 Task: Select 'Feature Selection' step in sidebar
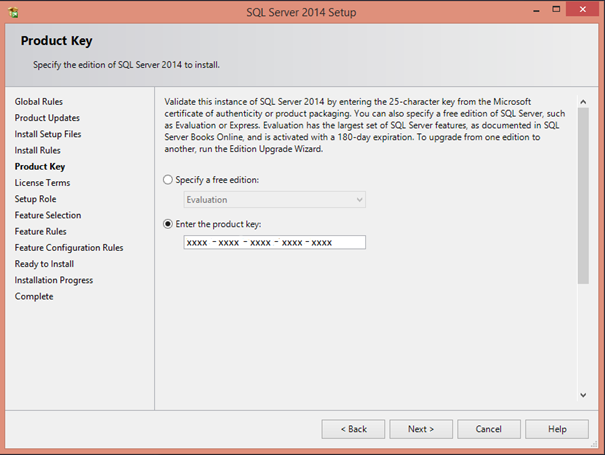(48, 215)
